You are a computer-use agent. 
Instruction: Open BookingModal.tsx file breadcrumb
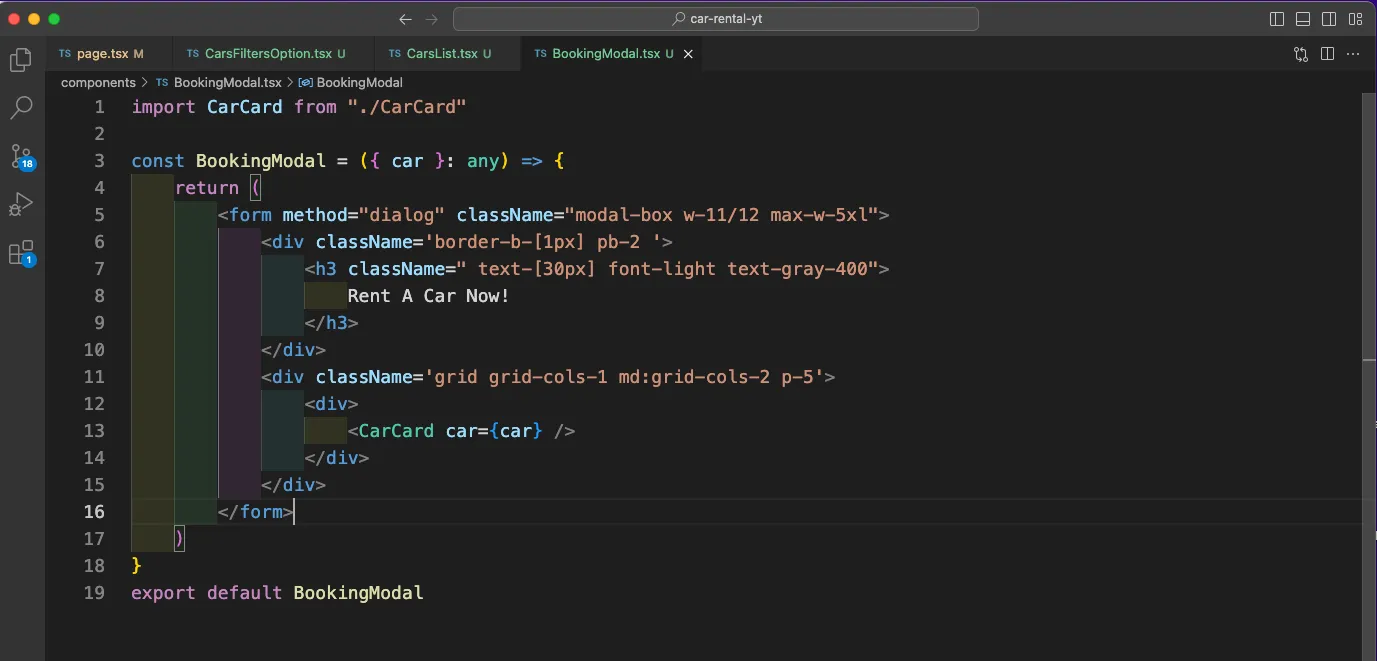(219, 83)
